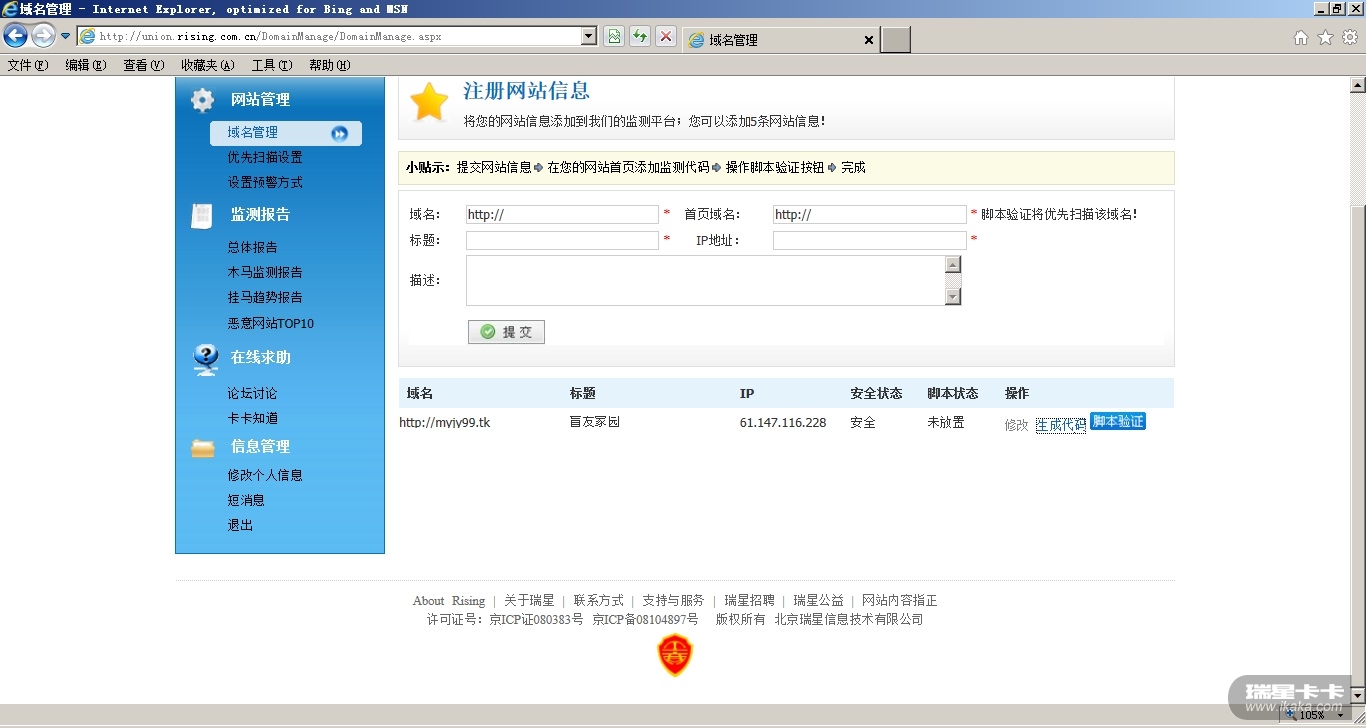
Task: Click the yellow star icon by 注册网站信息
Action: (429, 101)
